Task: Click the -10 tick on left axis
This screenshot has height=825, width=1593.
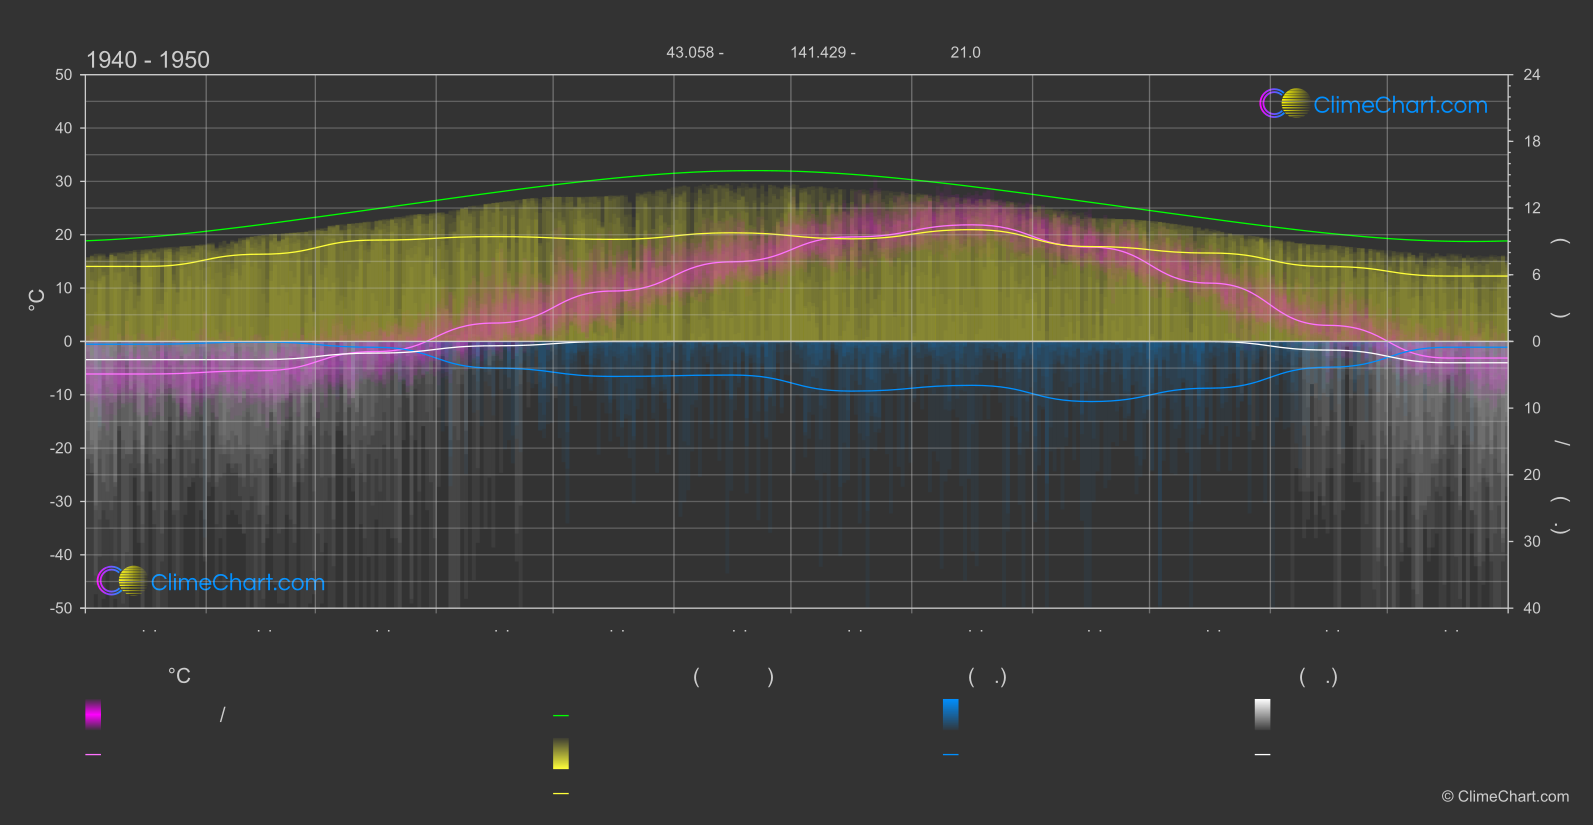Action: pos(62,395)
